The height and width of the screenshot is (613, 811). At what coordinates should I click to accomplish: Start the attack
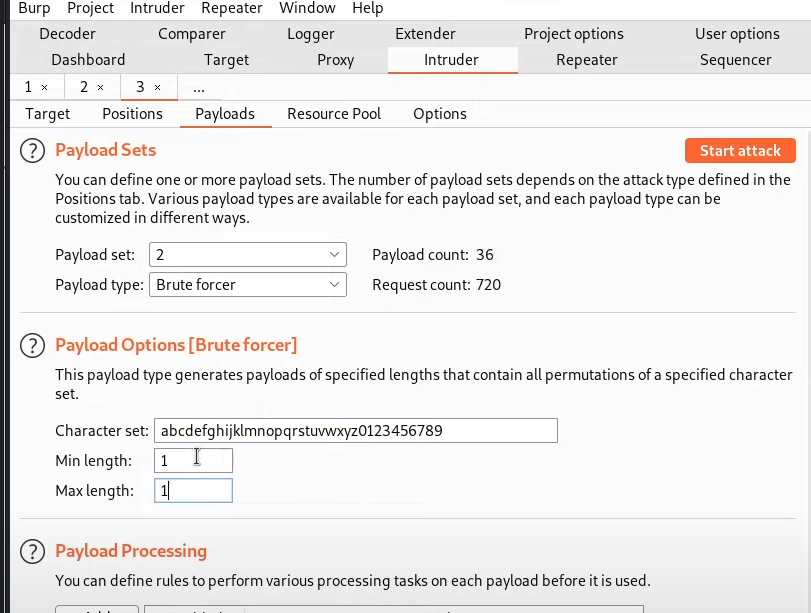point(740,151)
